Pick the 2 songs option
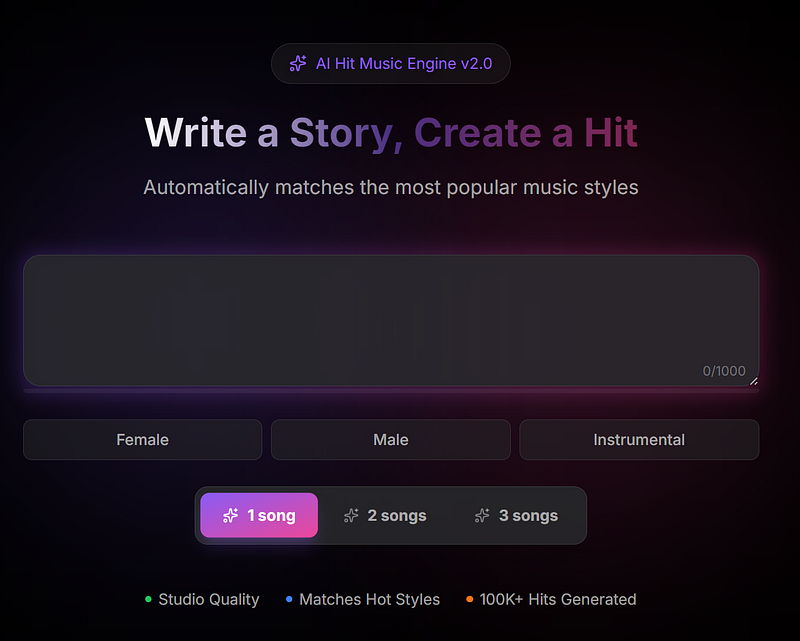The image size is (800, 641). click(x=385, y=515)
